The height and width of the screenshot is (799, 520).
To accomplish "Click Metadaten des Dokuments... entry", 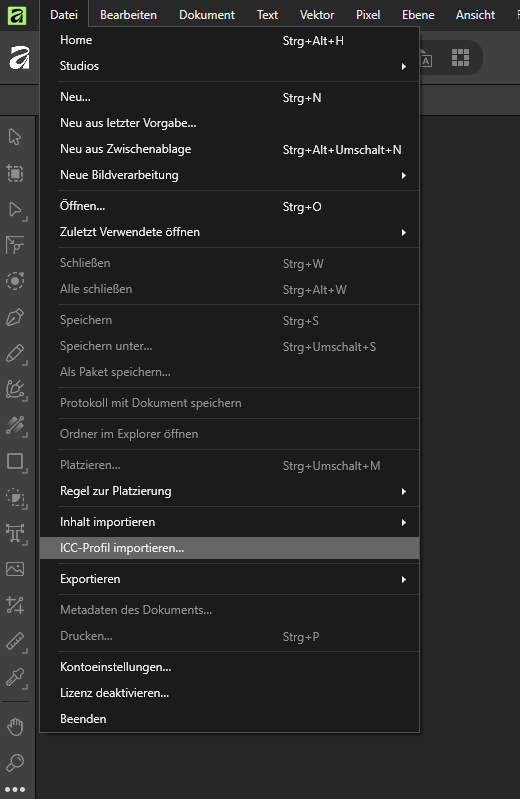I will [x=229, y=610].
